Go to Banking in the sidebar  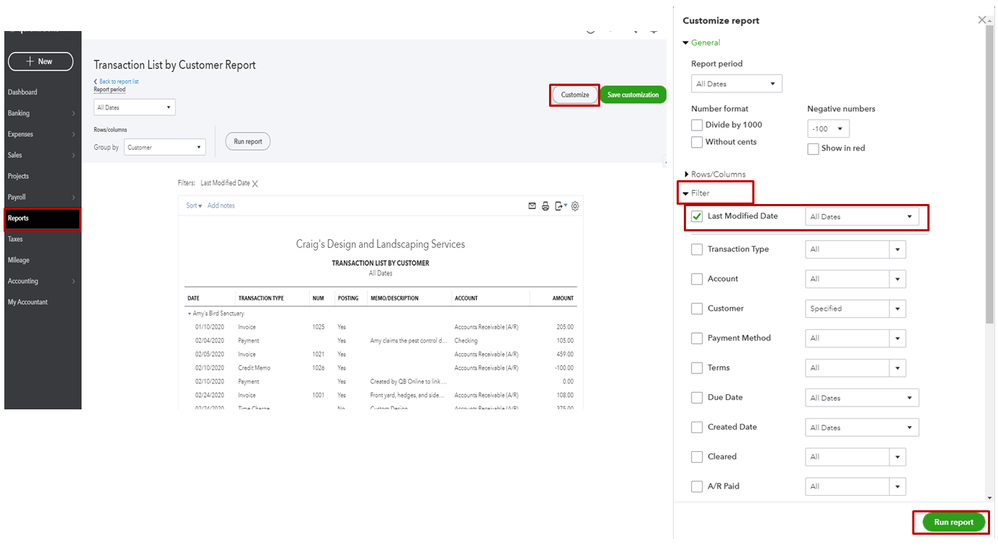click(42, 113)
